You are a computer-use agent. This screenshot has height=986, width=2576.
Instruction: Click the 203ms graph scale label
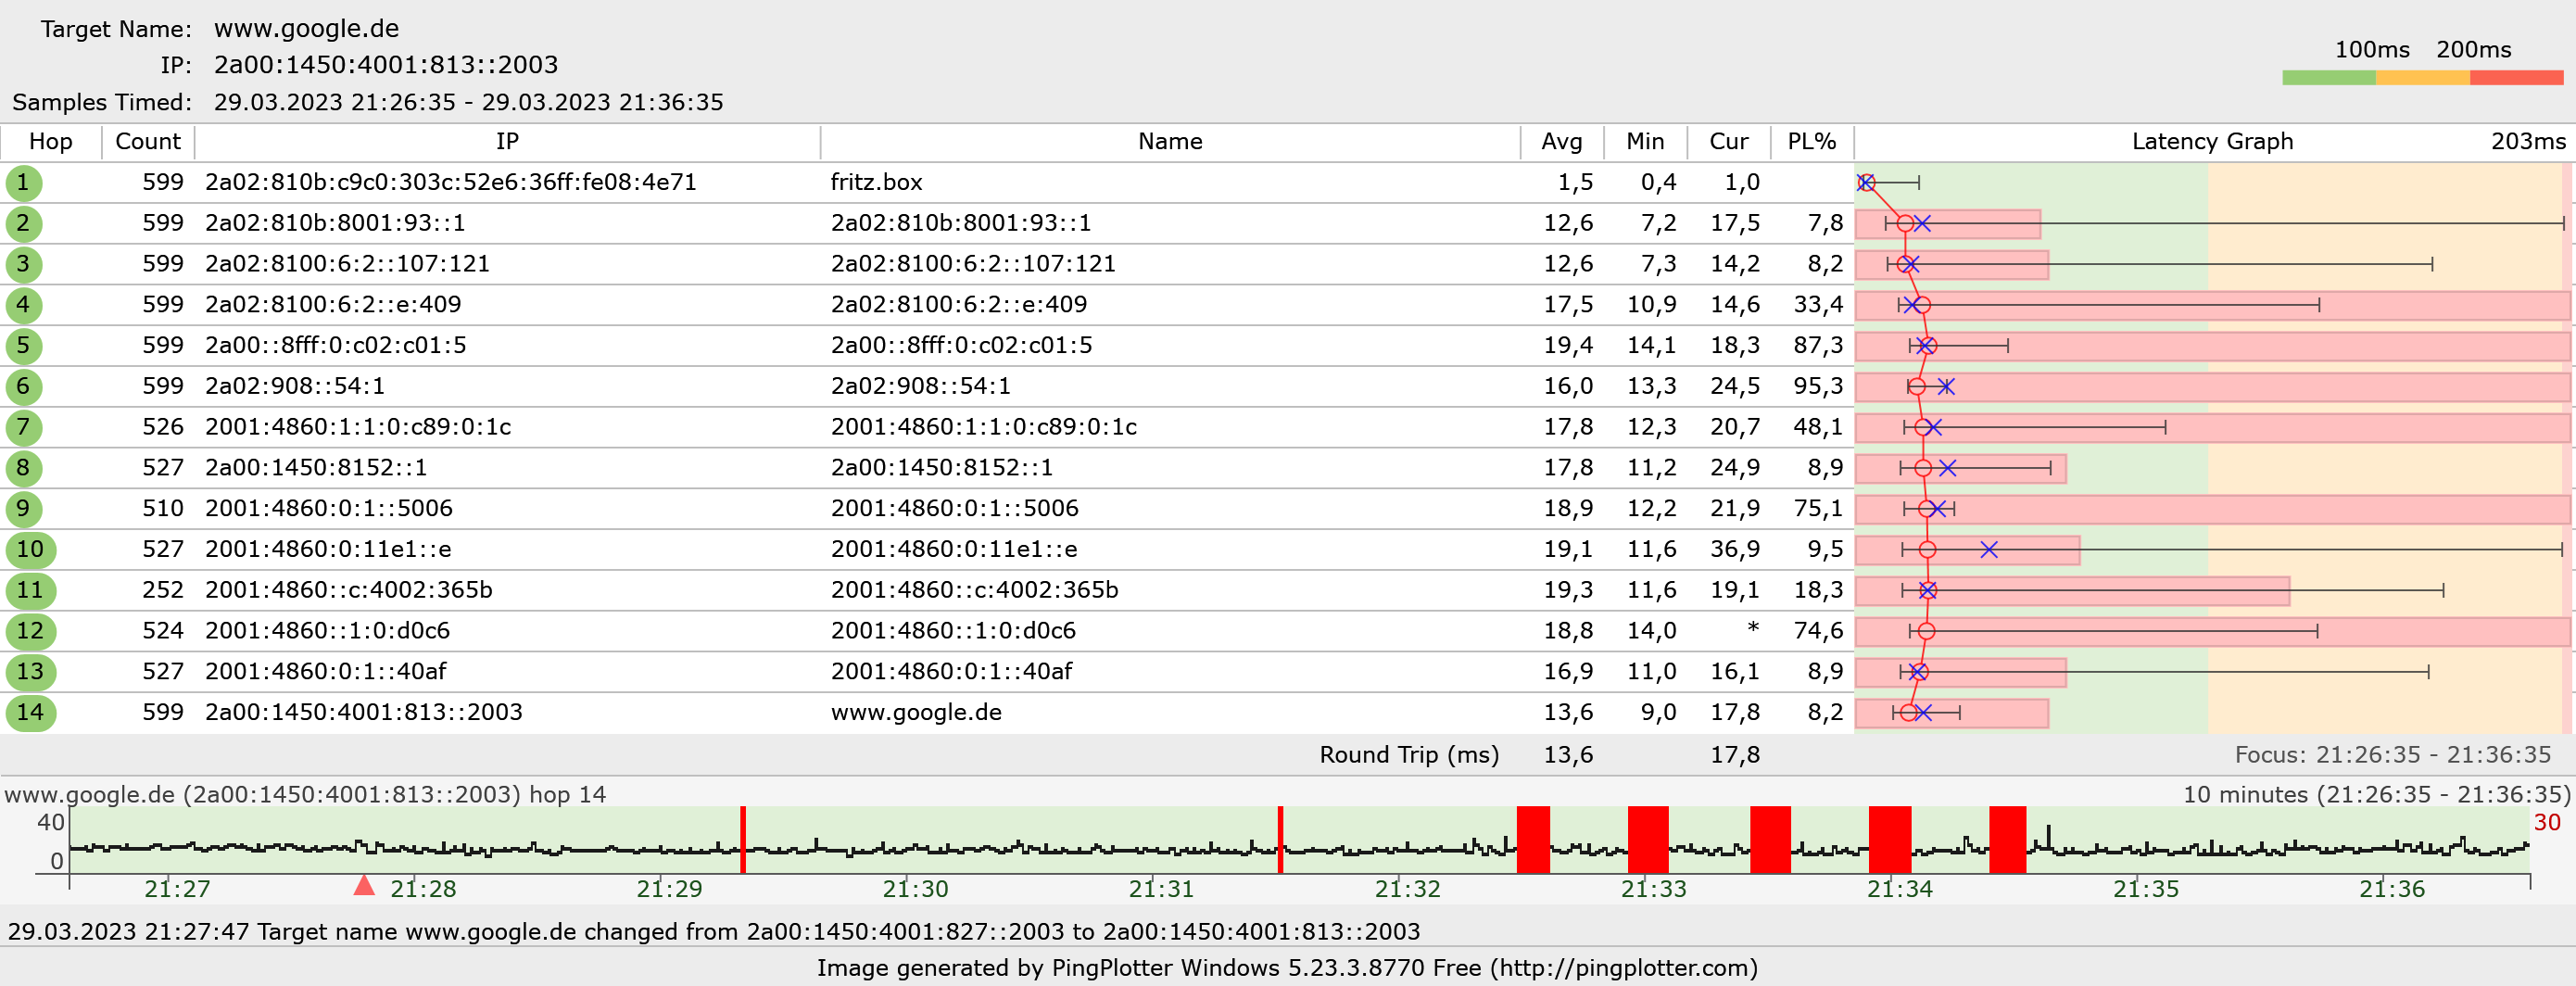coord(2528,142)
